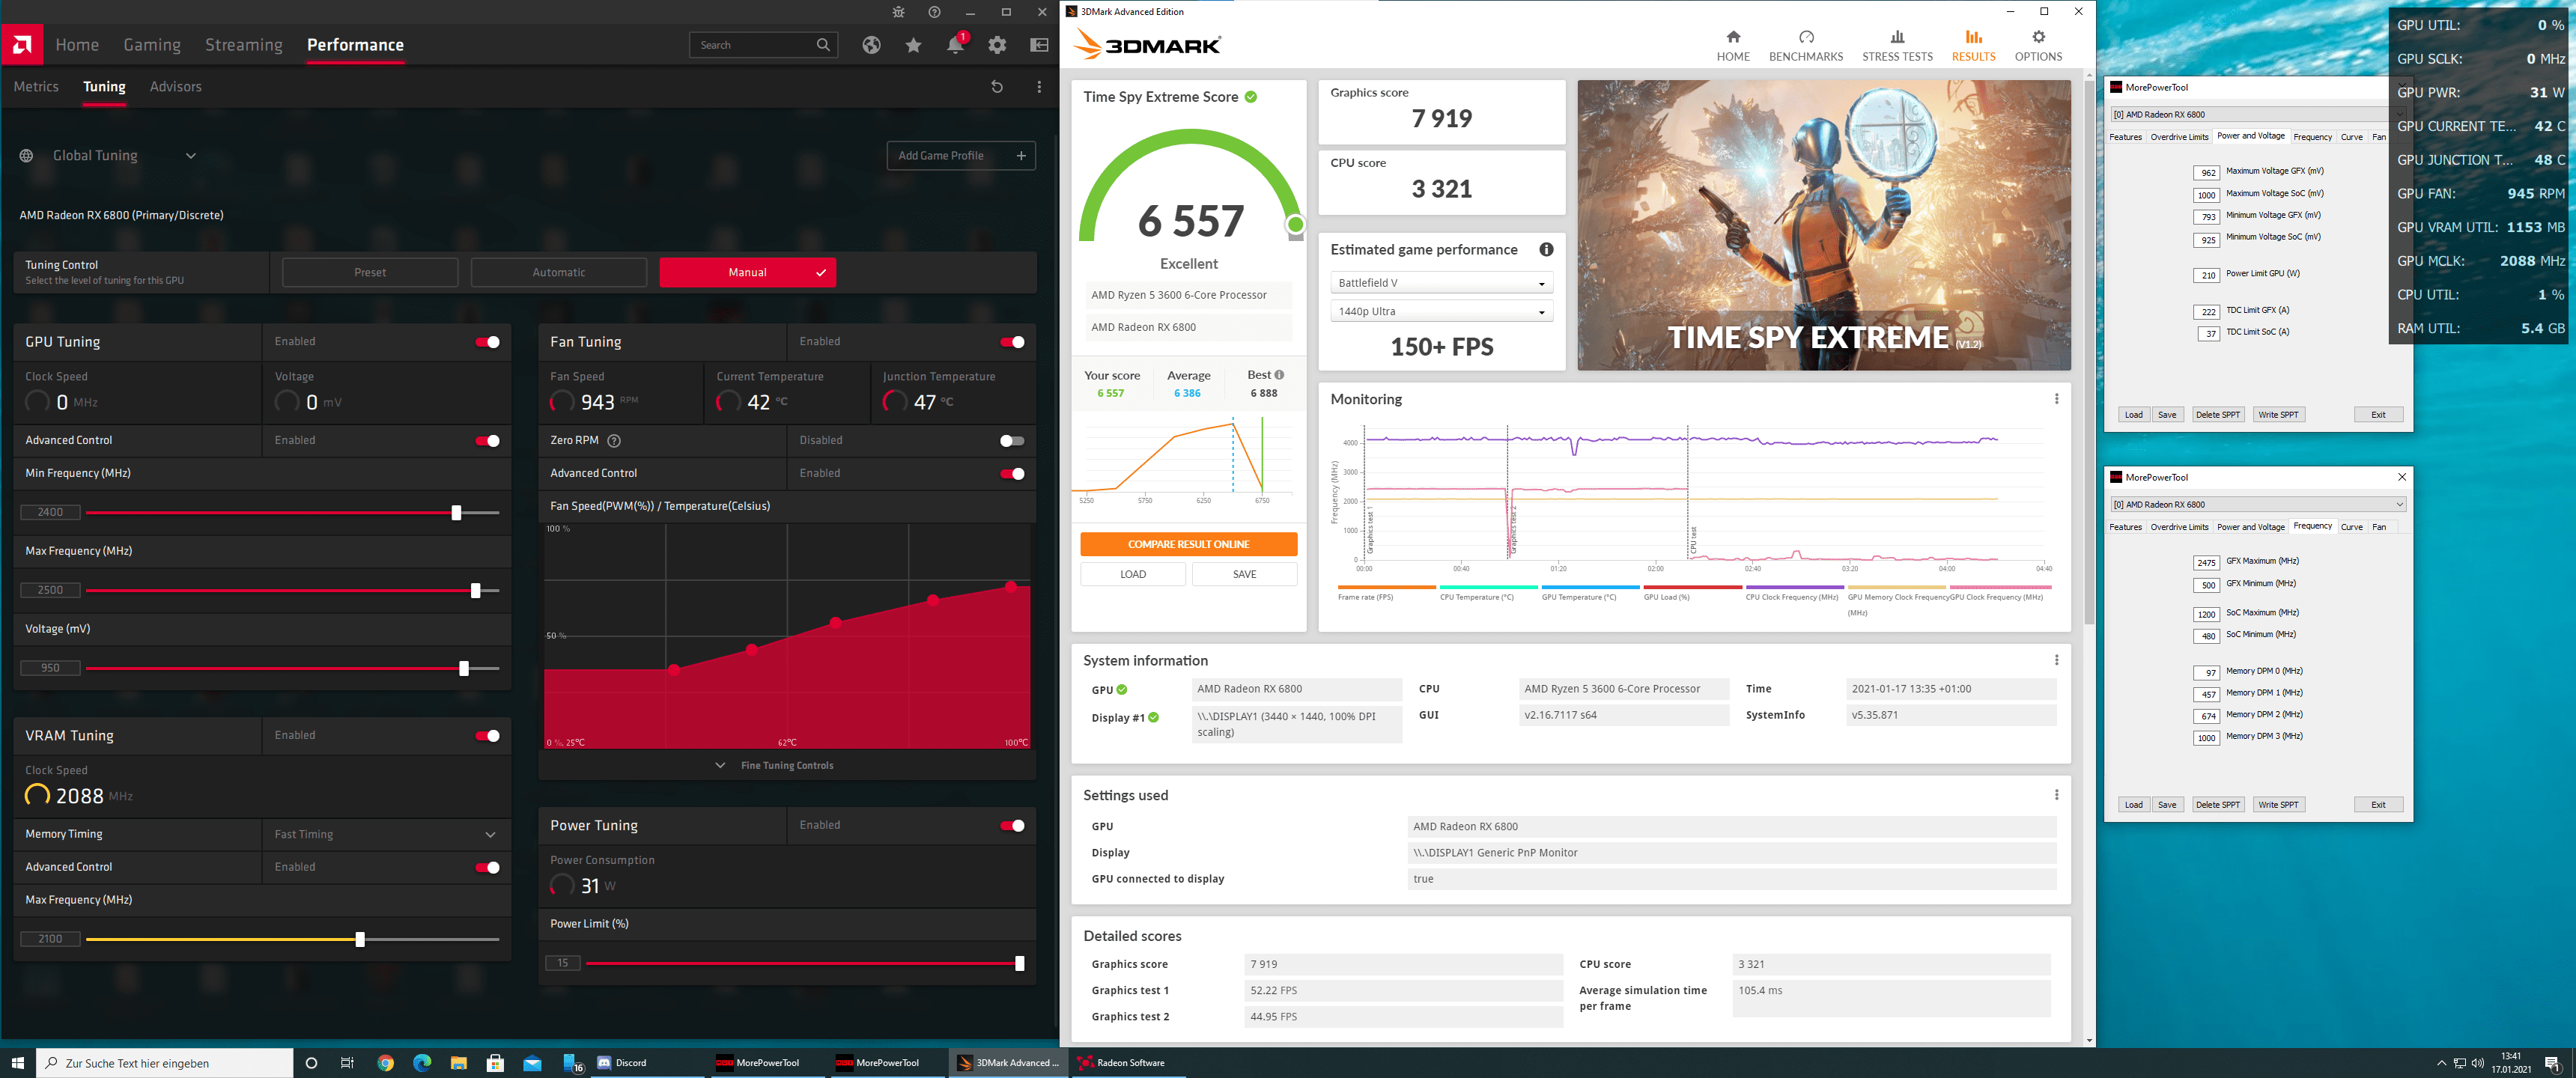Screen dimensions: 2576x1078
Task: Open the help question mark icon in Radeon
Action: 934,12
